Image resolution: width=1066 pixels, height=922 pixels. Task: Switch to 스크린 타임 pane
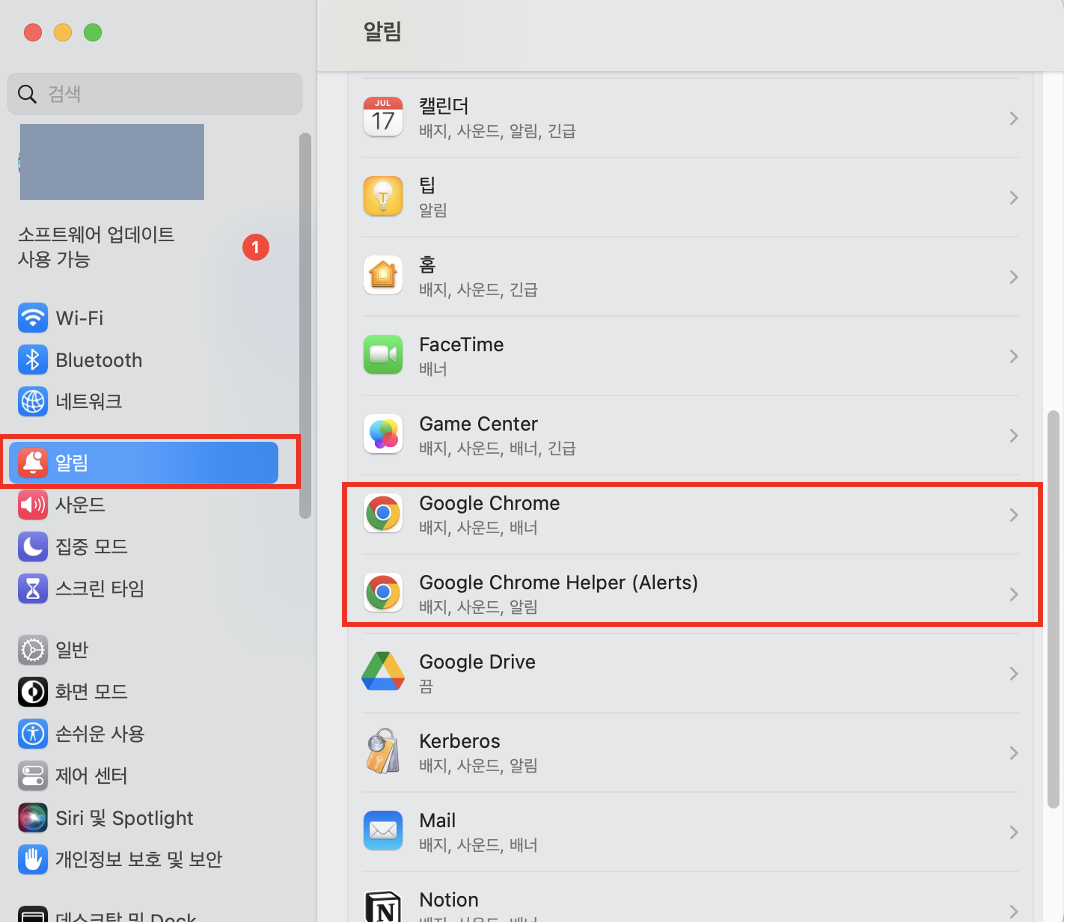(x=143, y=588)
